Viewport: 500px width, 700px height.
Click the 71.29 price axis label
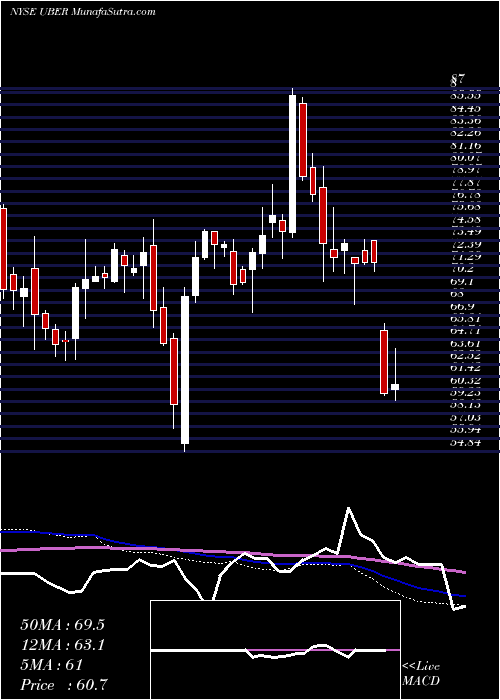466,257
